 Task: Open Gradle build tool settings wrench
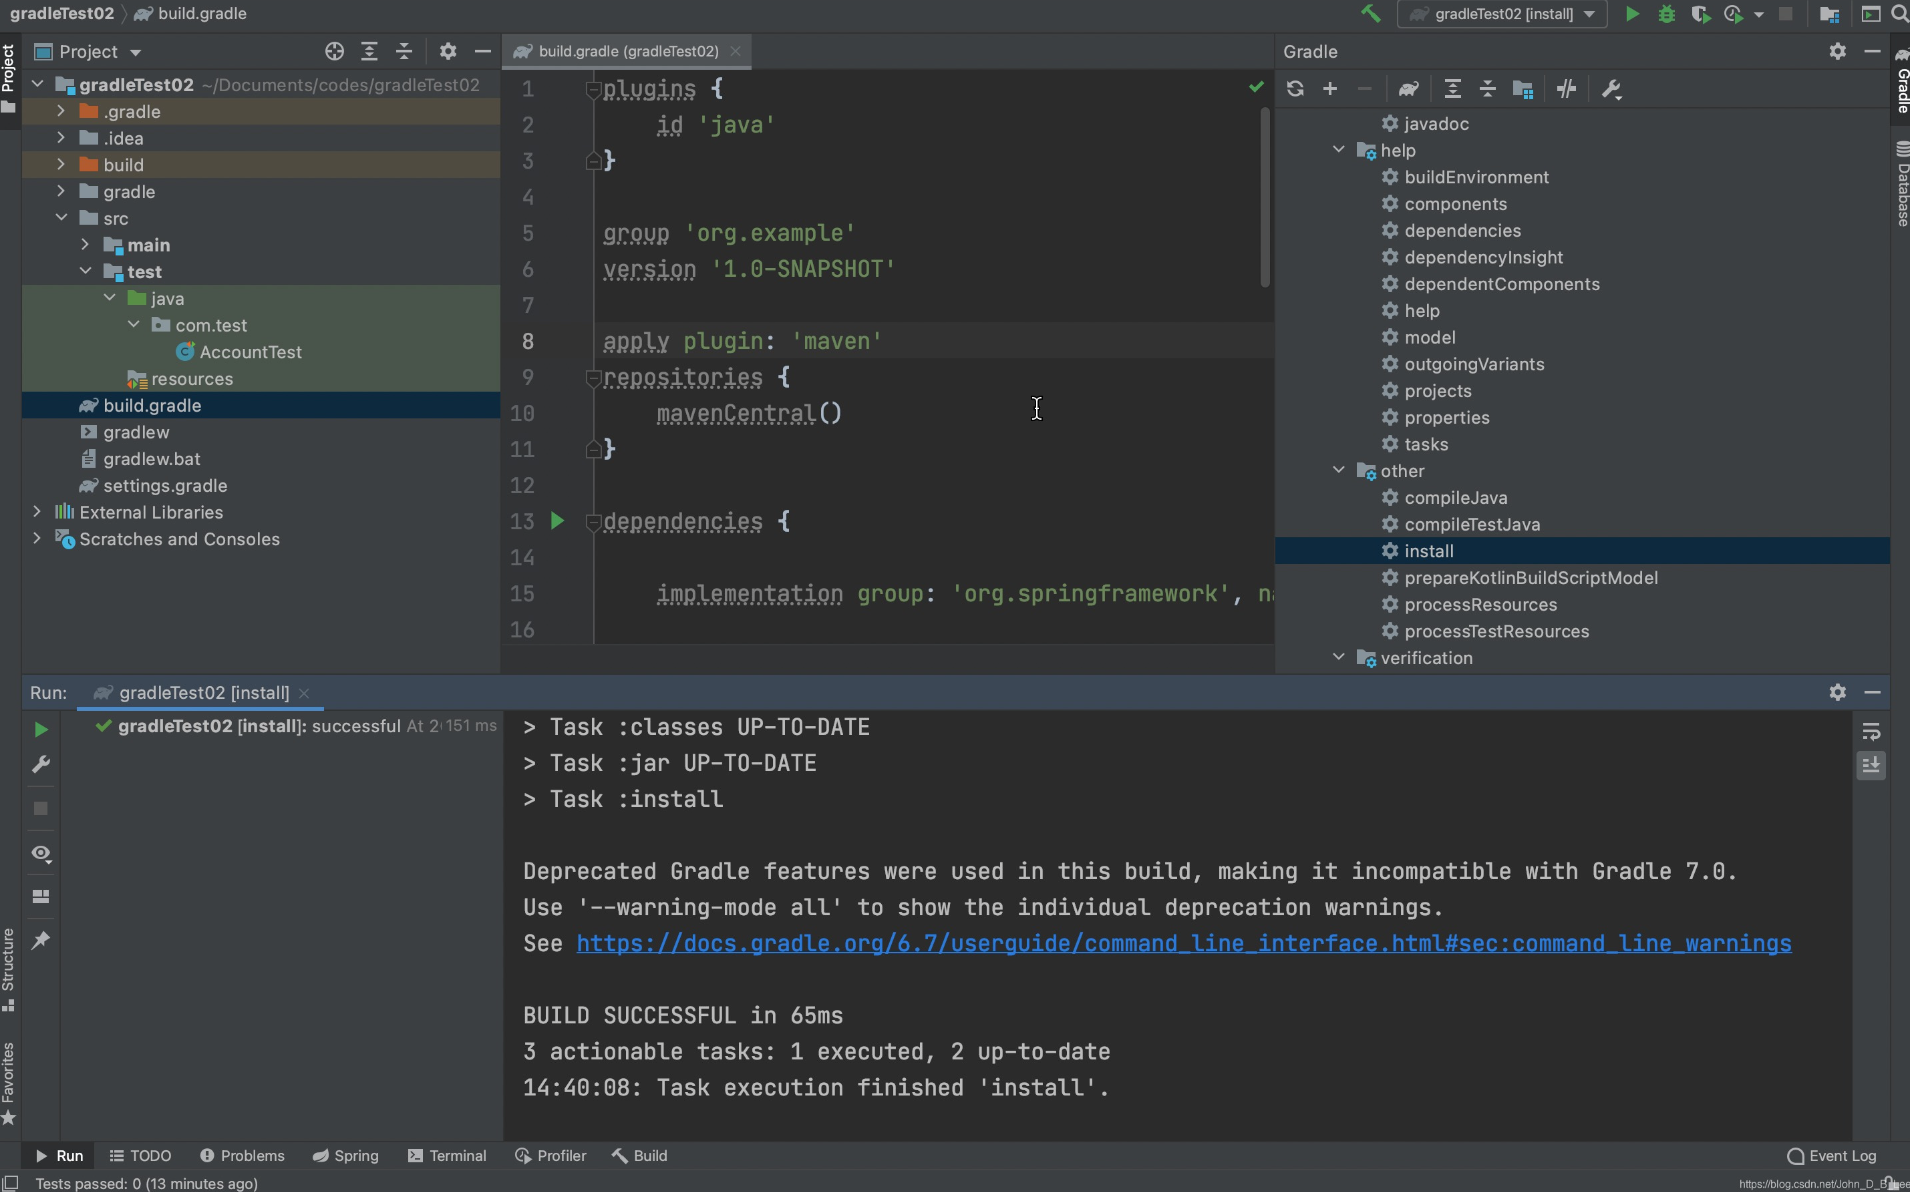[1611, 89]
